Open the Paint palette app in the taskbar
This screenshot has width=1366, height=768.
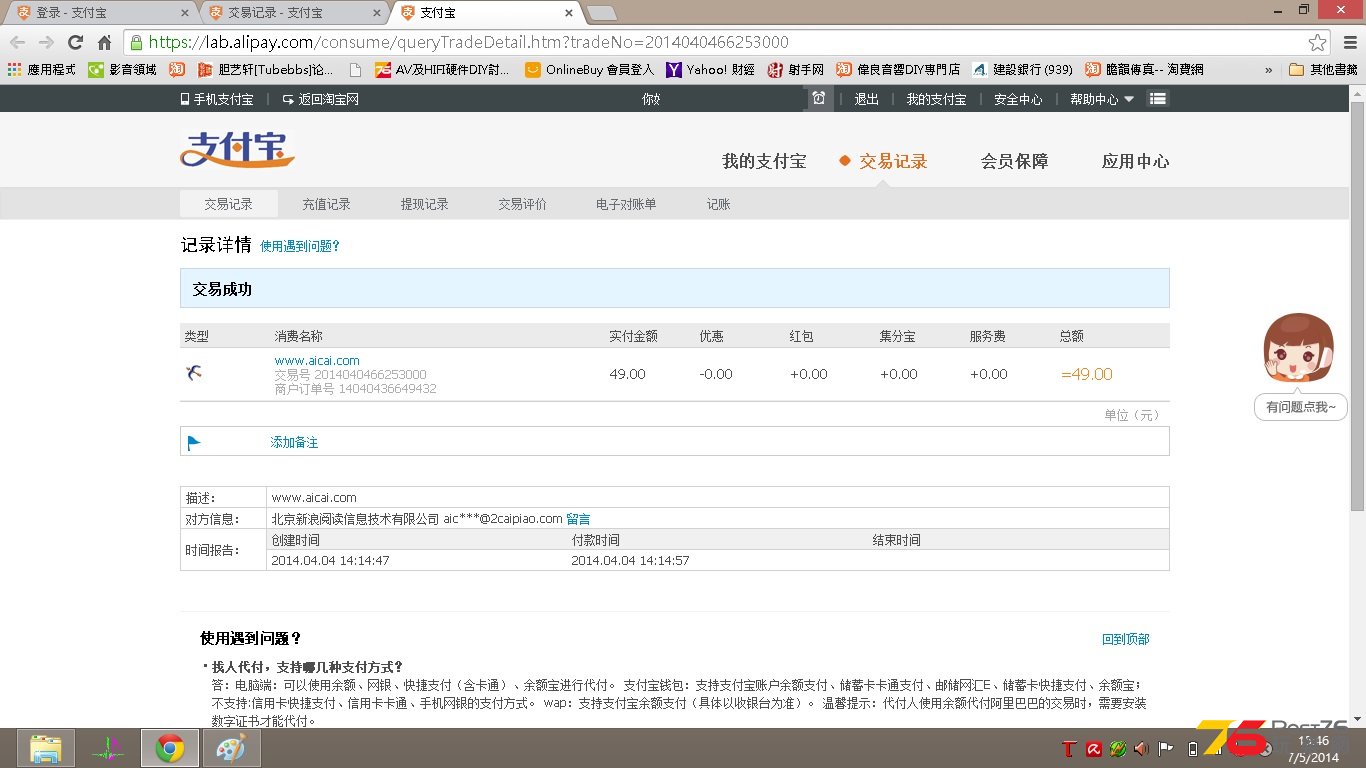231,748
